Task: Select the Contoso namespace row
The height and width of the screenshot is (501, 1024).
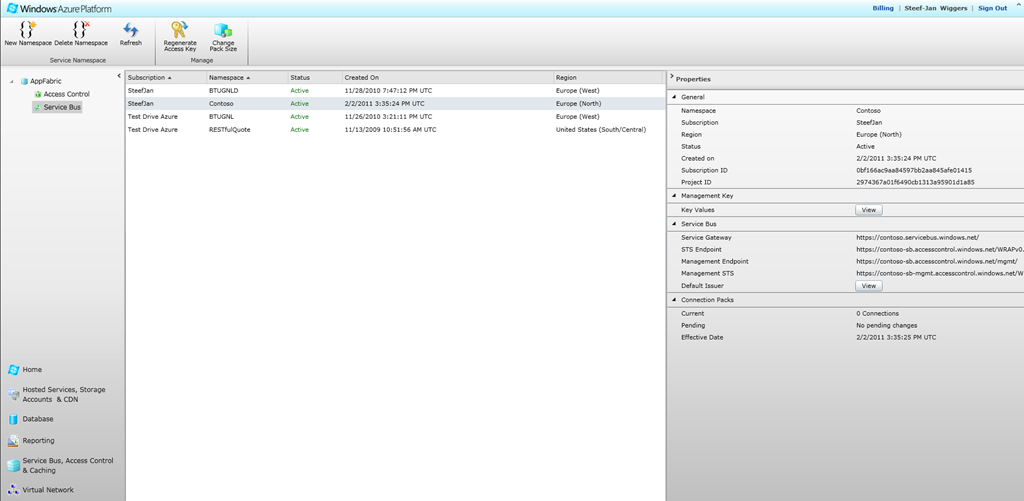Action: point(394,104)
